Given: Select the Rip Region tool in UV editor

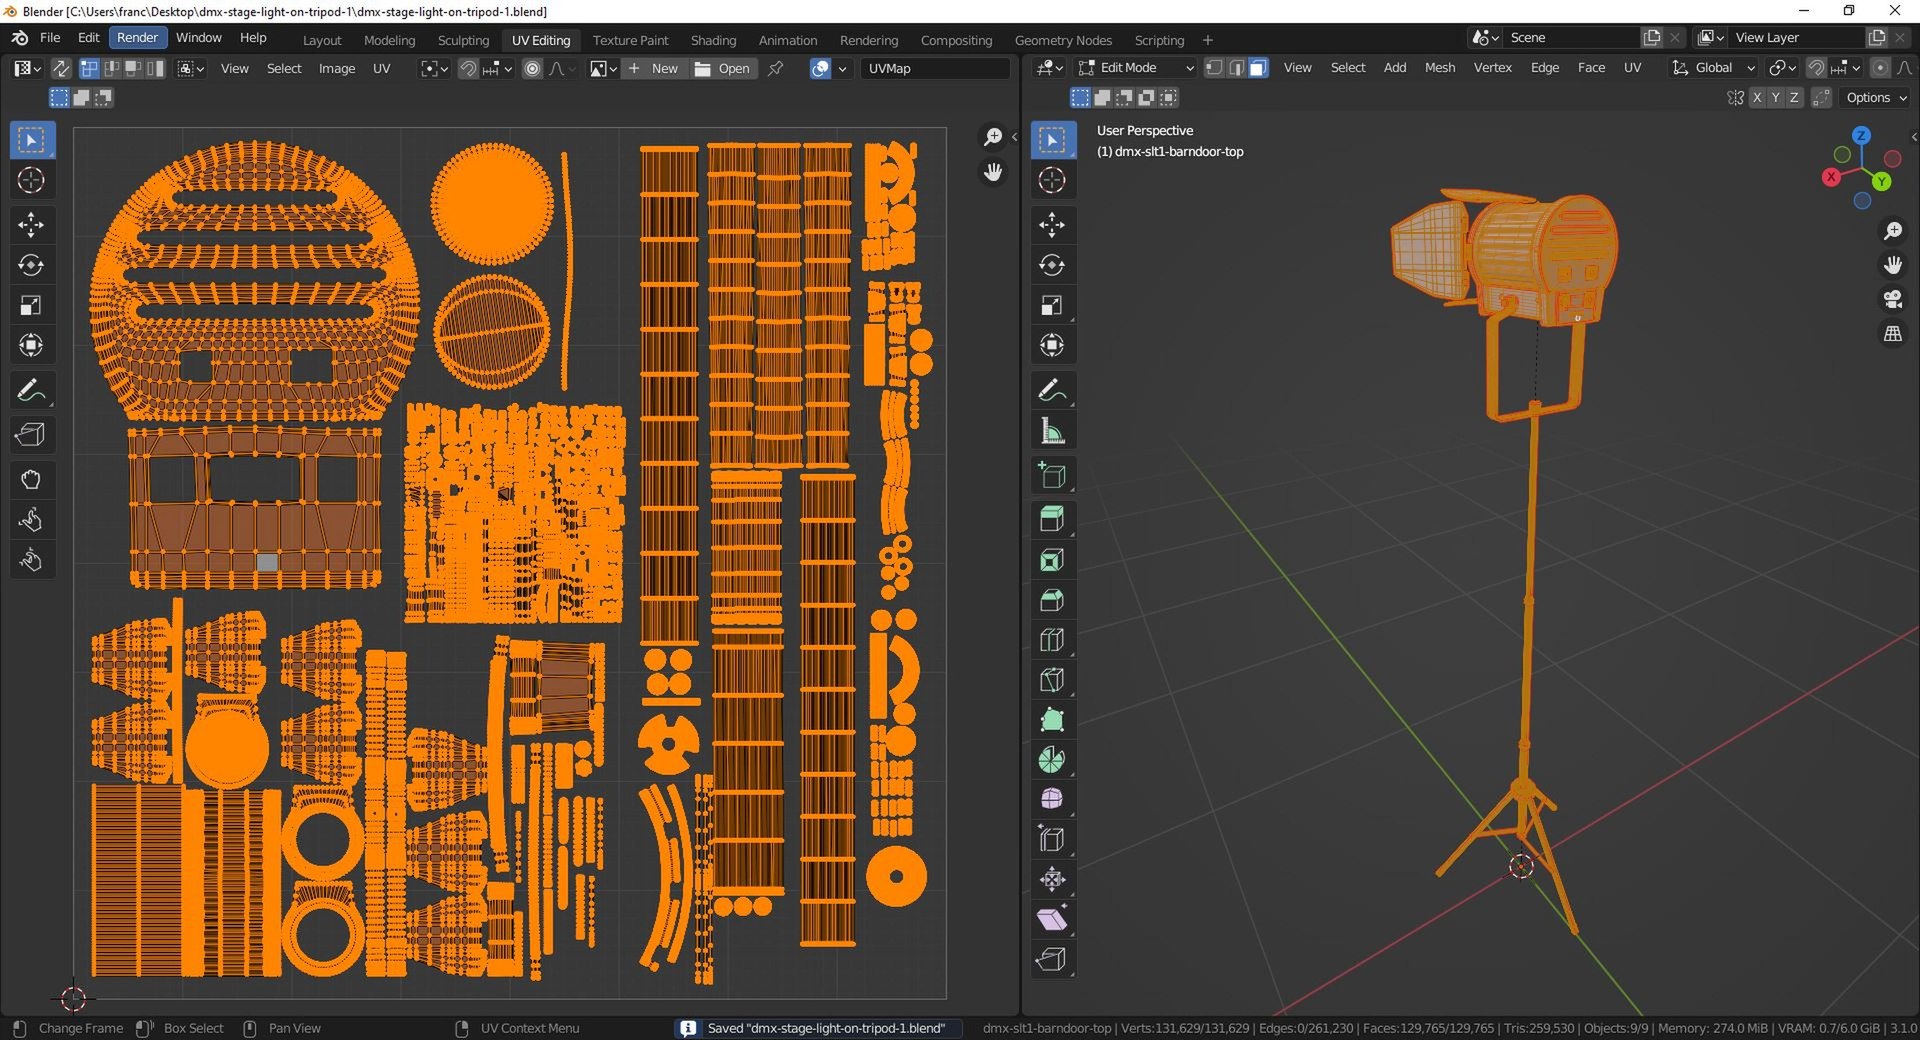Looking at the screenshot, I should click(x=30, y=435).
